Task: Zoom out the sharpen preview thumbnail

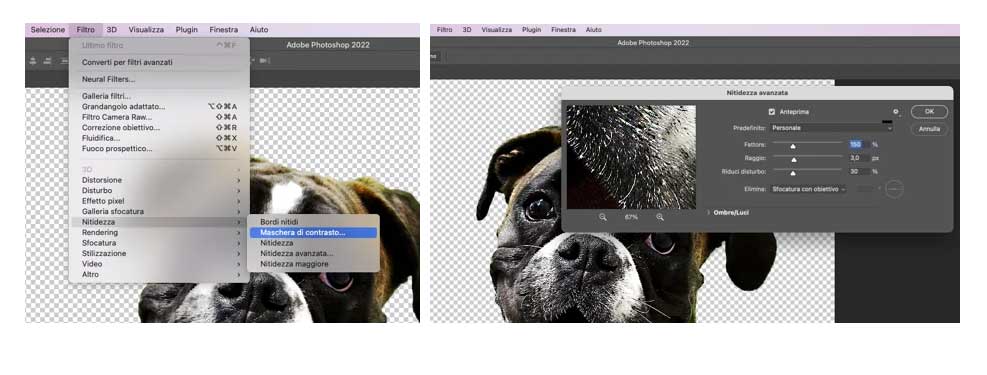Action: 602,216
